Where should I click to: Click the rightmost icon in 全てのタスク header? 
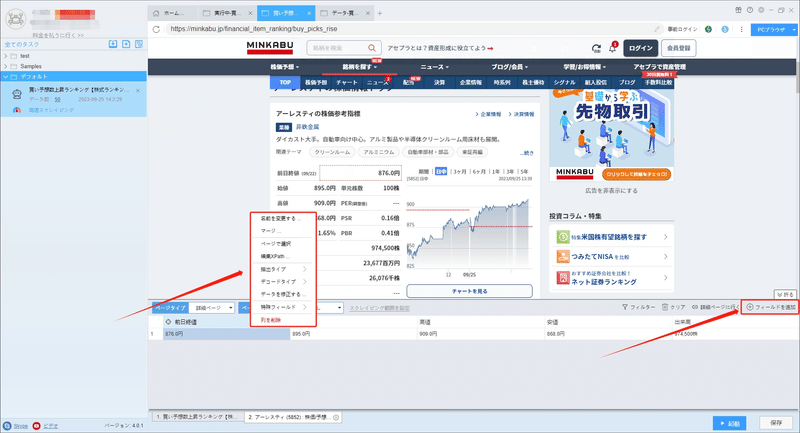139,44
